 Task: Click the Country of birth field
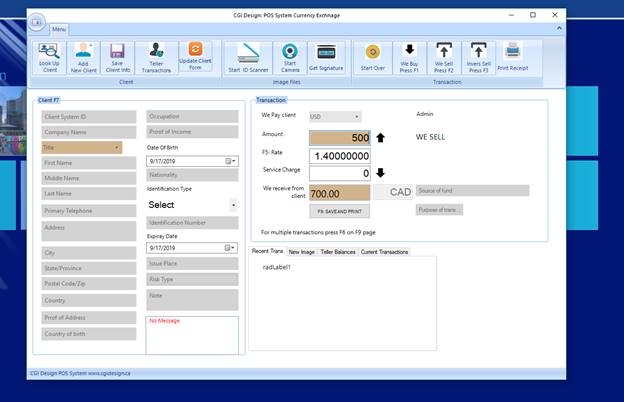tap(88, 334)
